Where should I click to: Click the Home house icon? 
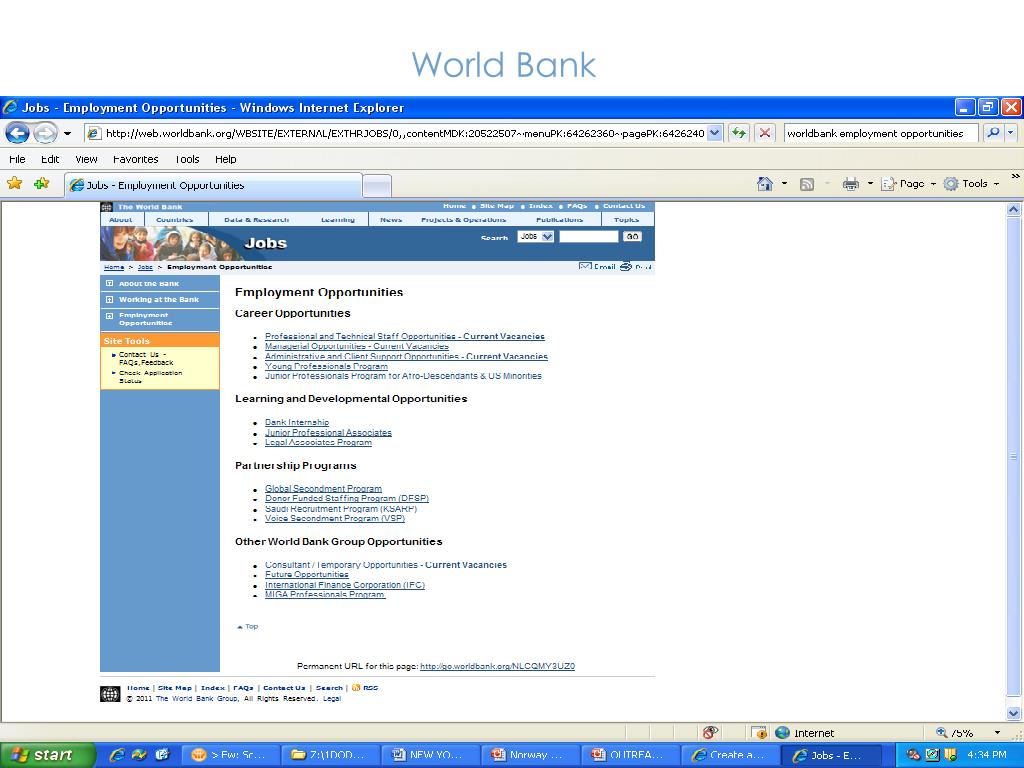pyautogui.click(x=765, y=184)
